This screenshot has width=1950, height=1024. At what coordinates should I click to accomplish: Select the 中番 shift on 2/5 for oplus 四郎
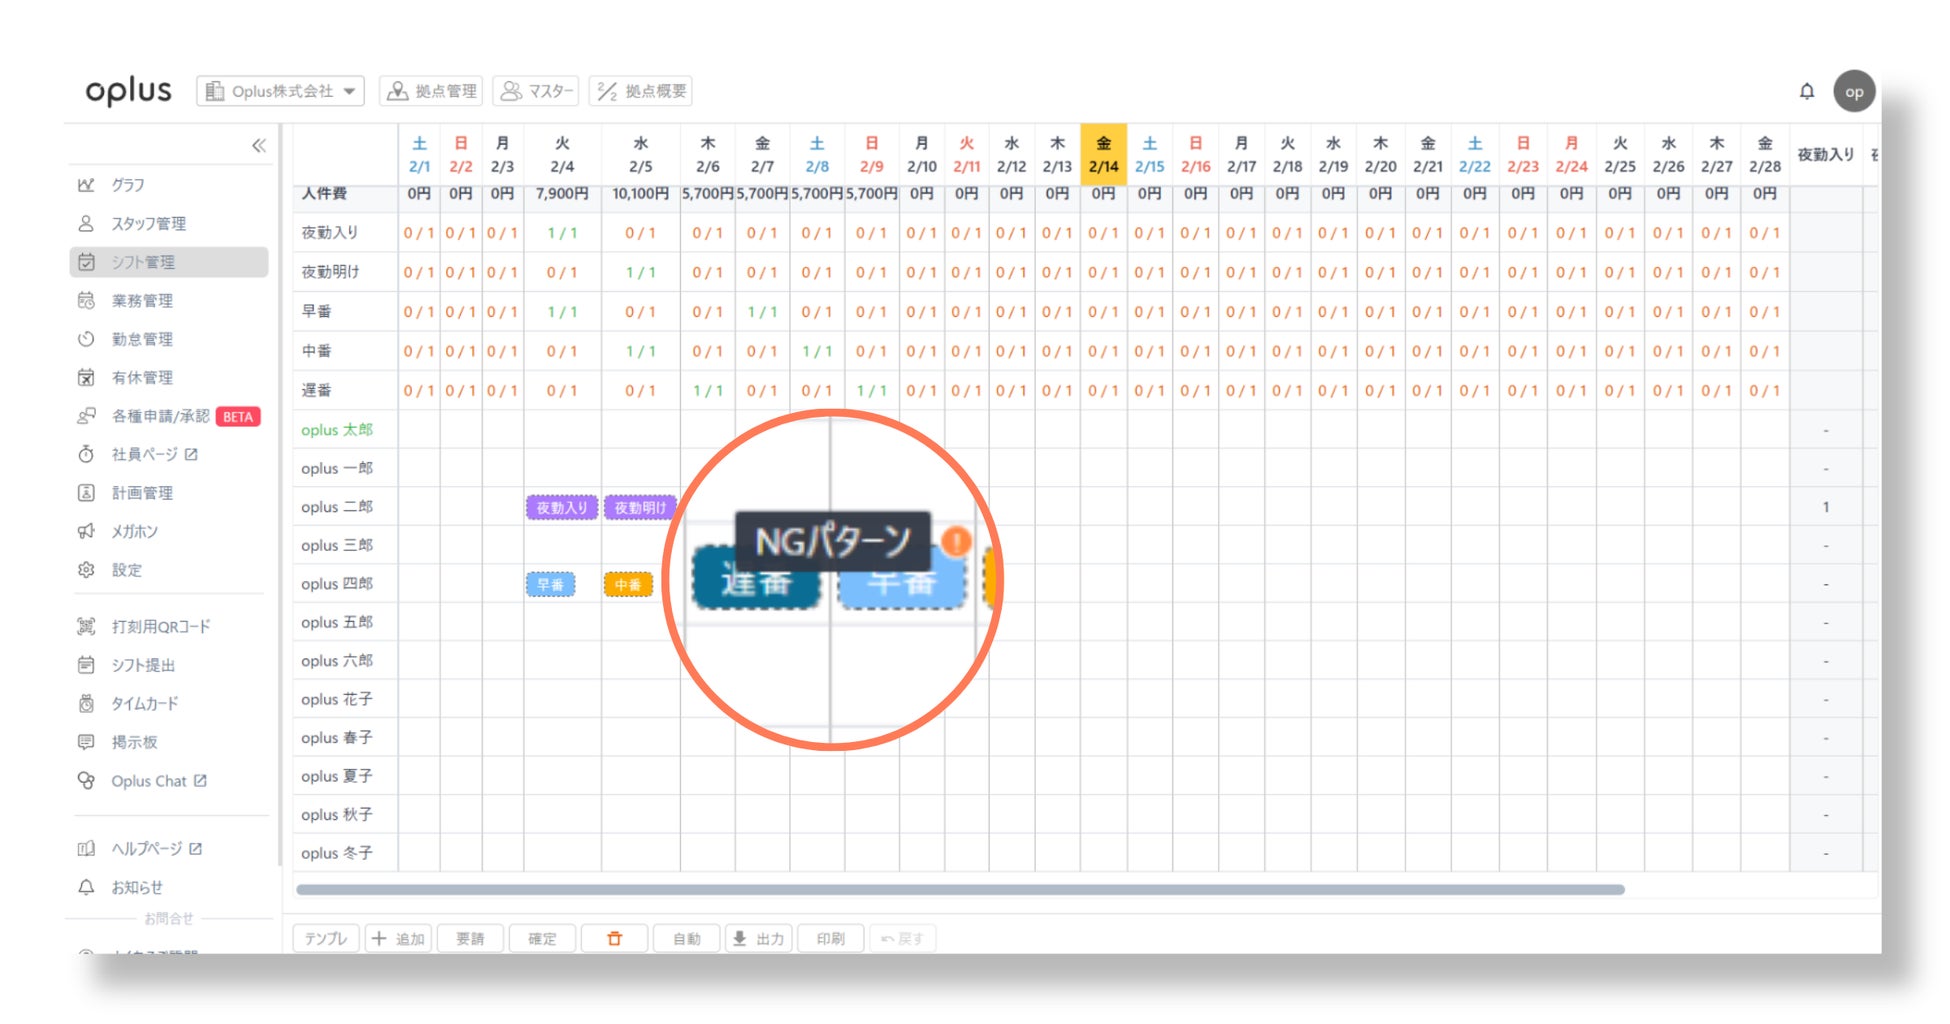(628, 585)
